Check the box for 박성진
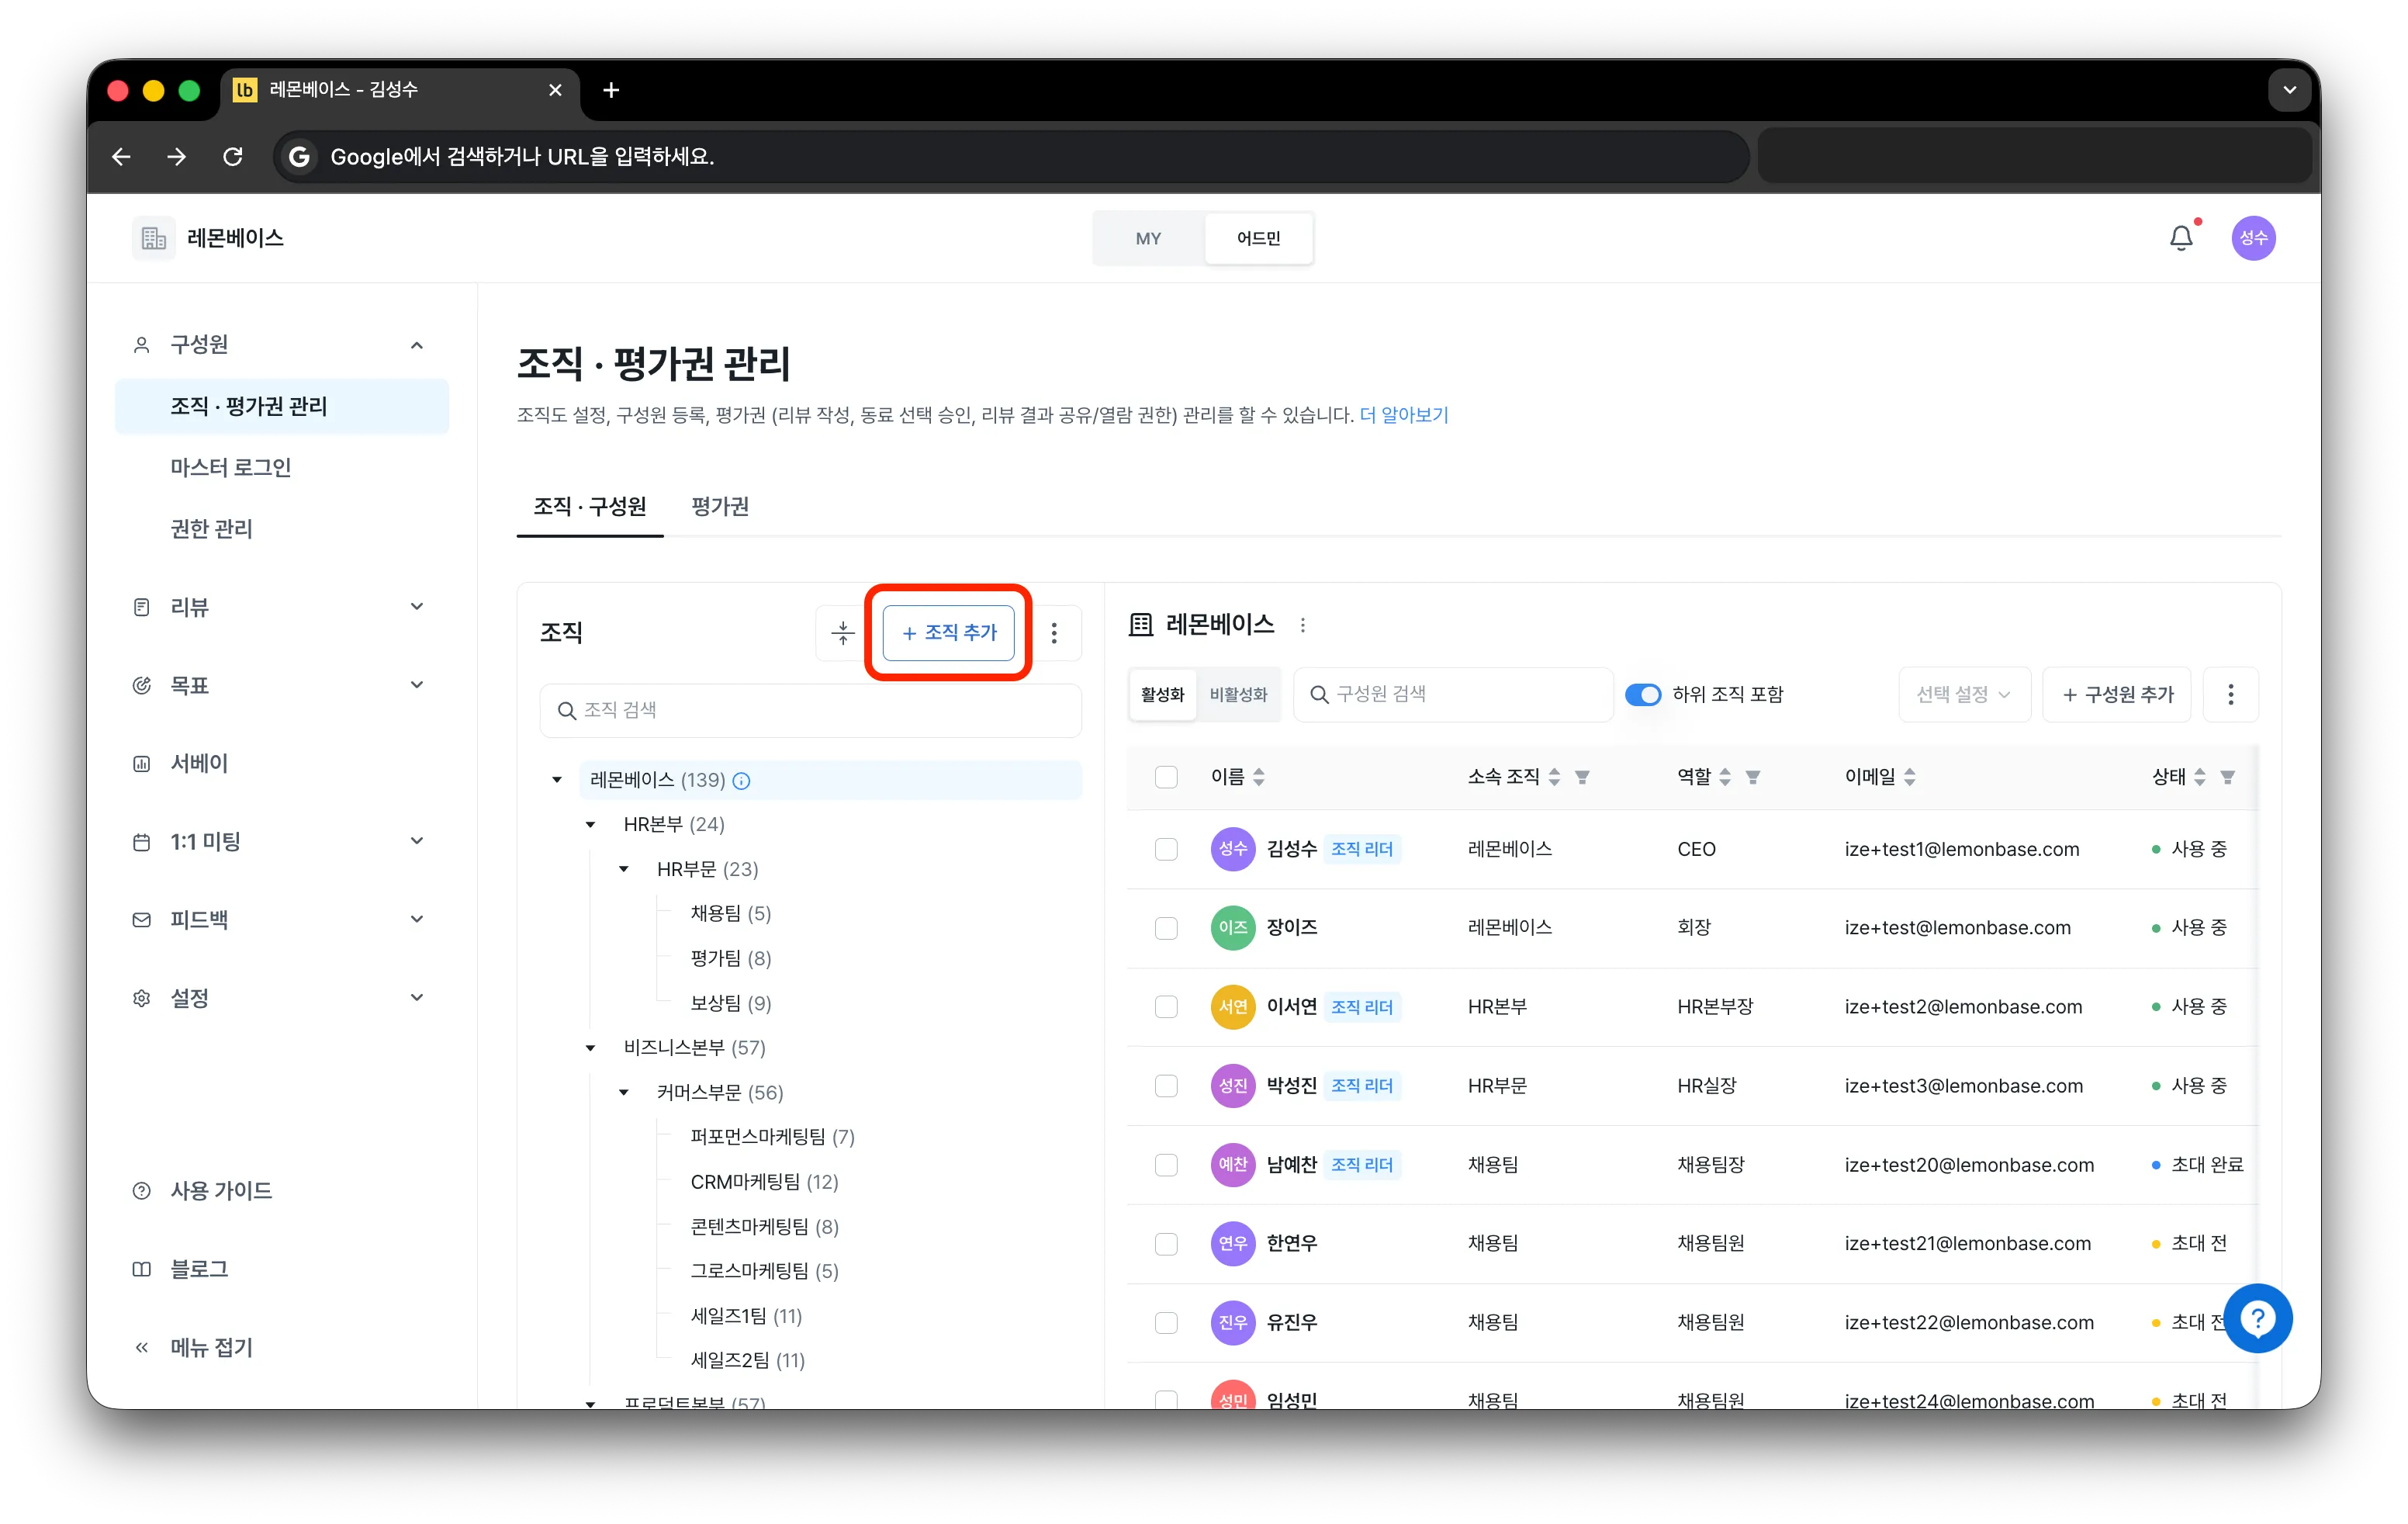The height and width of the screenshot is (1524, 2408). click(1166, 1086)
